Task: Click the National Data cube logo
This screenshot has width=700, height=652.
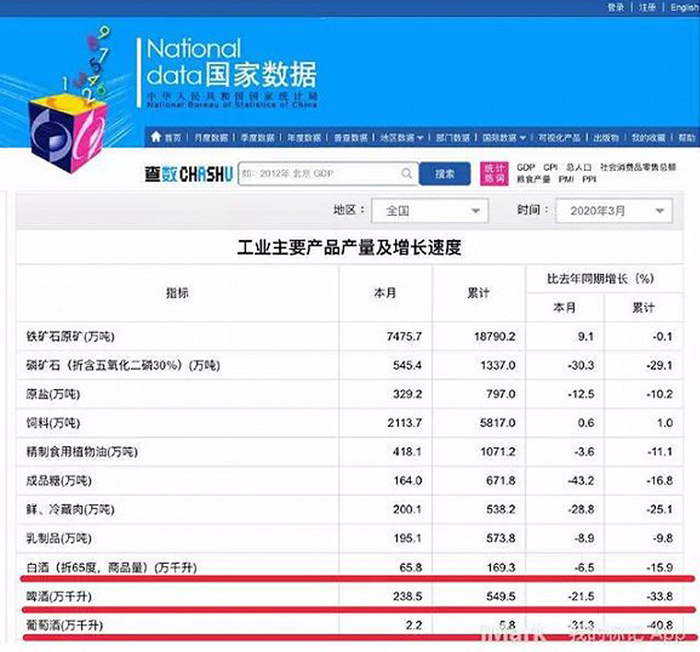Action: (66, 132)
